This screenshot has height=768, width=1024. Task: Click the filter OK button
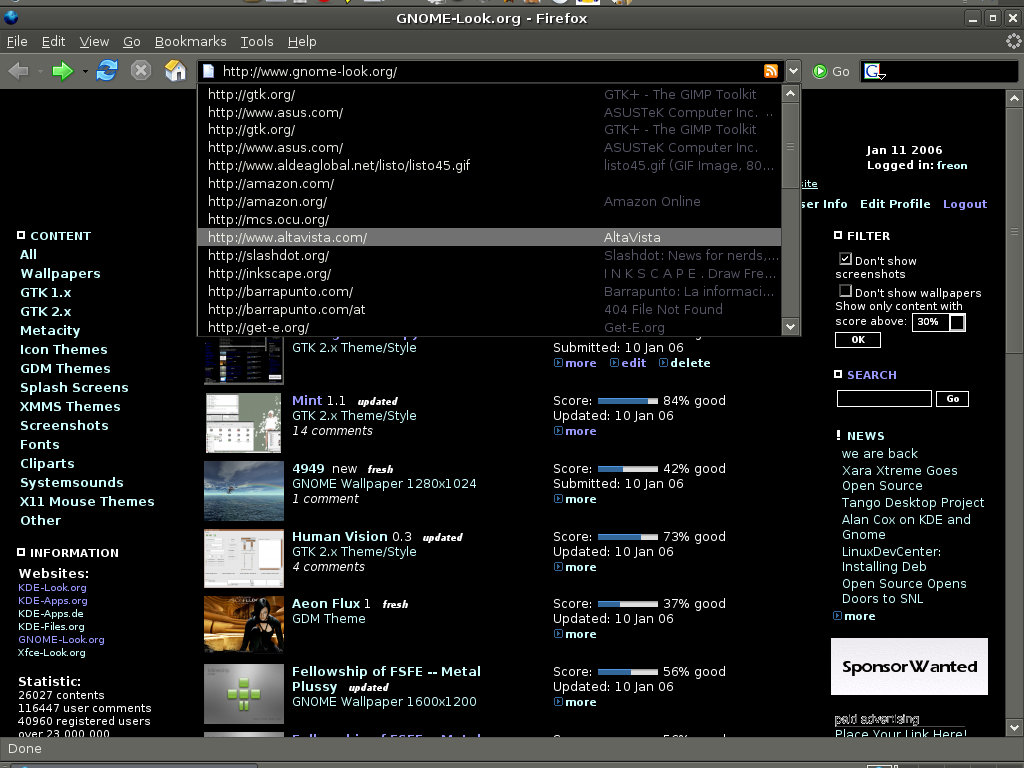(857, 340)
